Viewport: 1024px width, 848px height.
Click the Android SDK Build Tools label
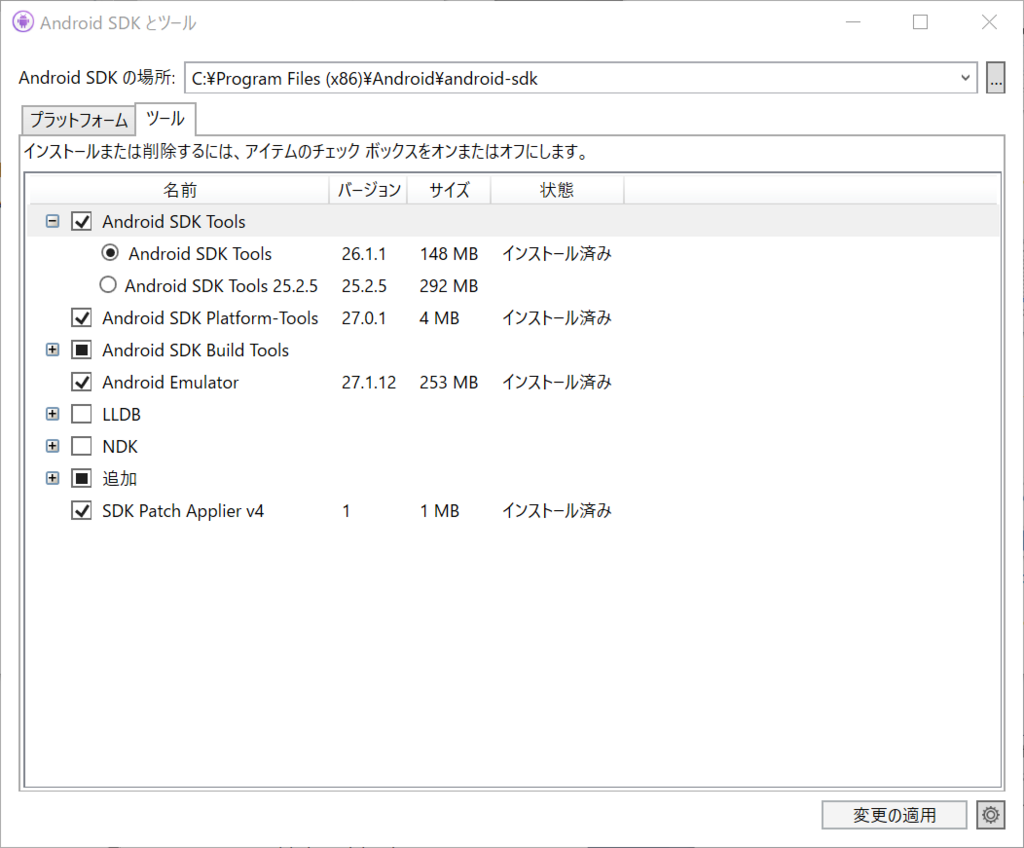[195, 350]
